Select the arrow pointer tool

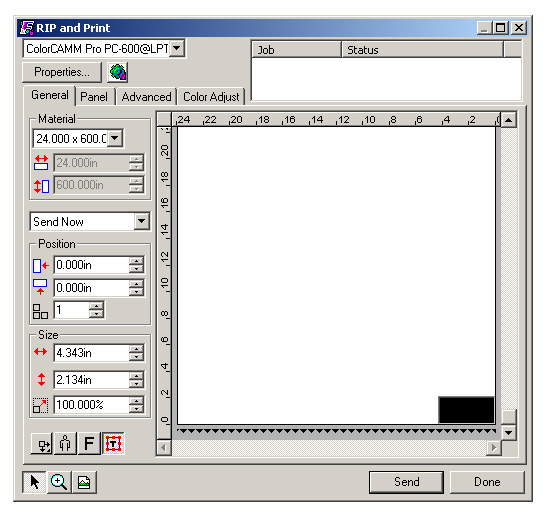tap(34, 482)
